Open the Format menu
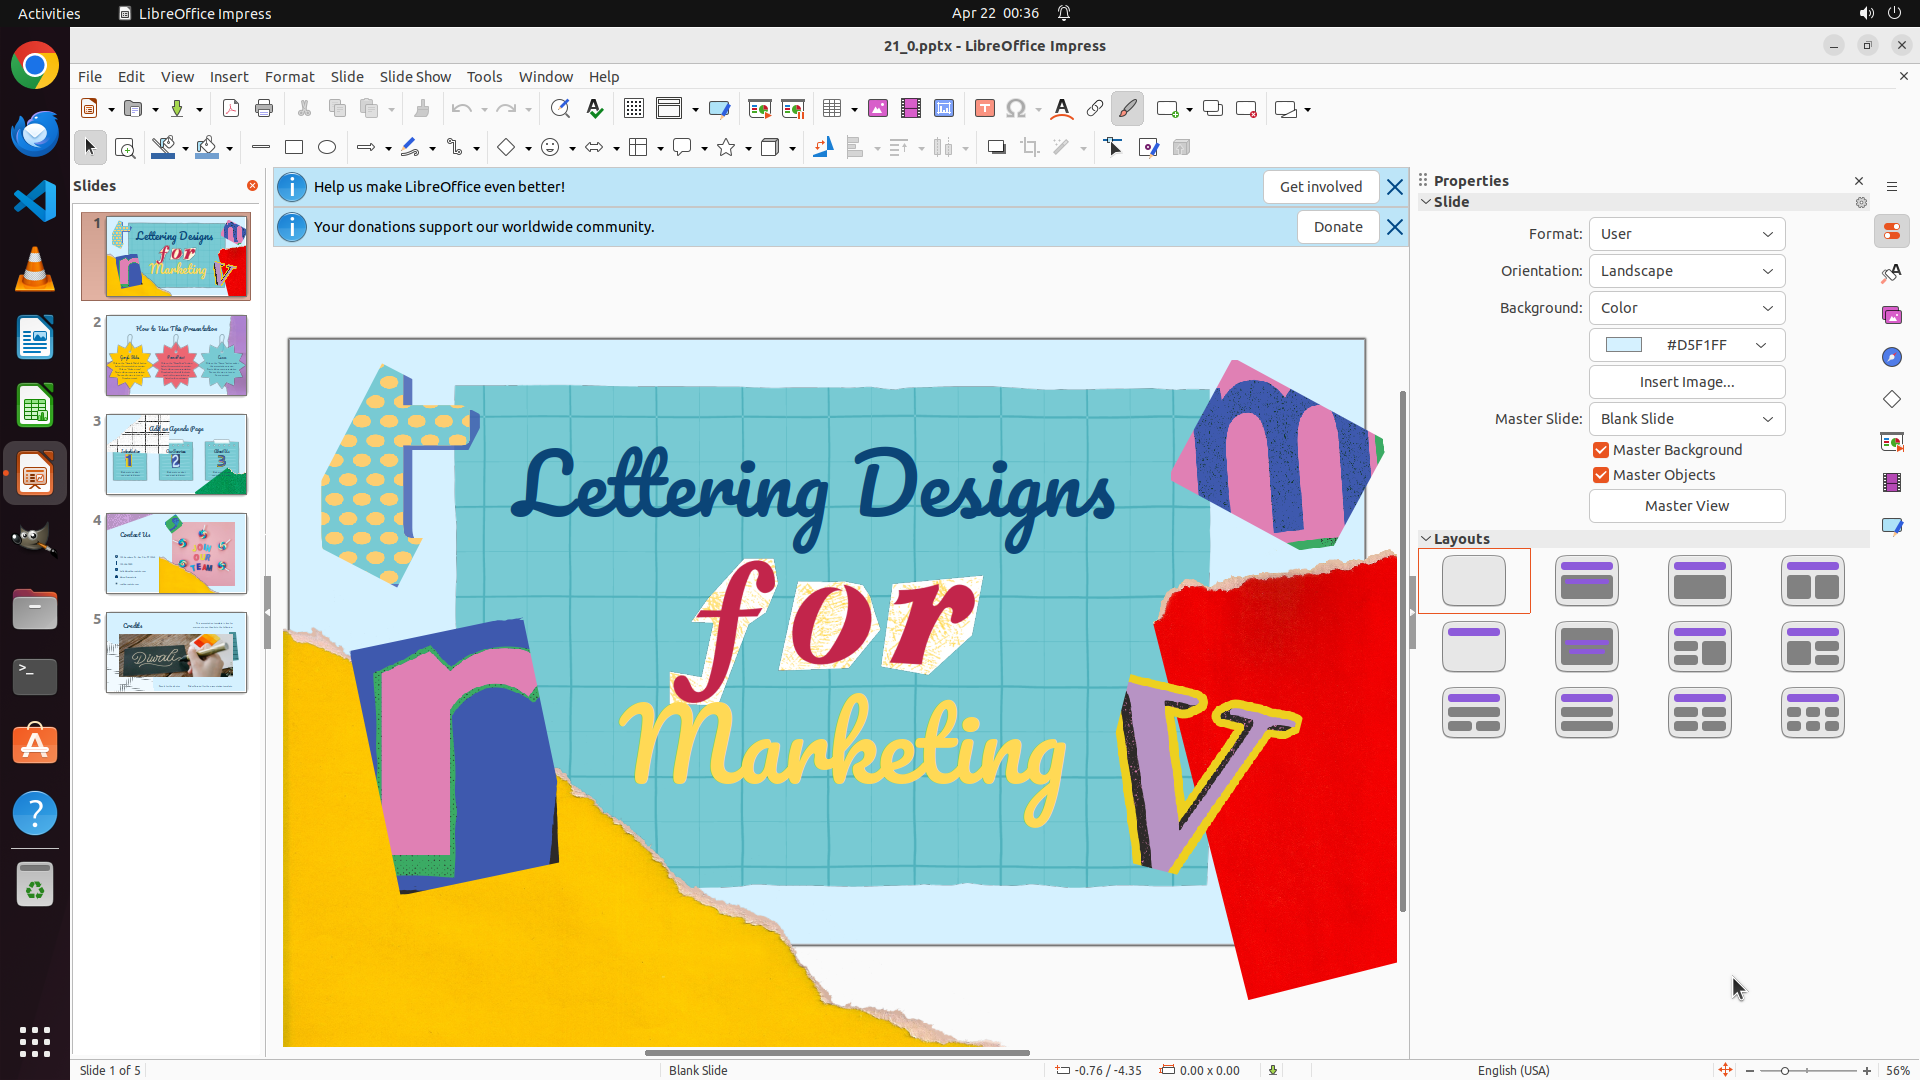This screenshot has width=1920, height=1080. click(289, 76)
